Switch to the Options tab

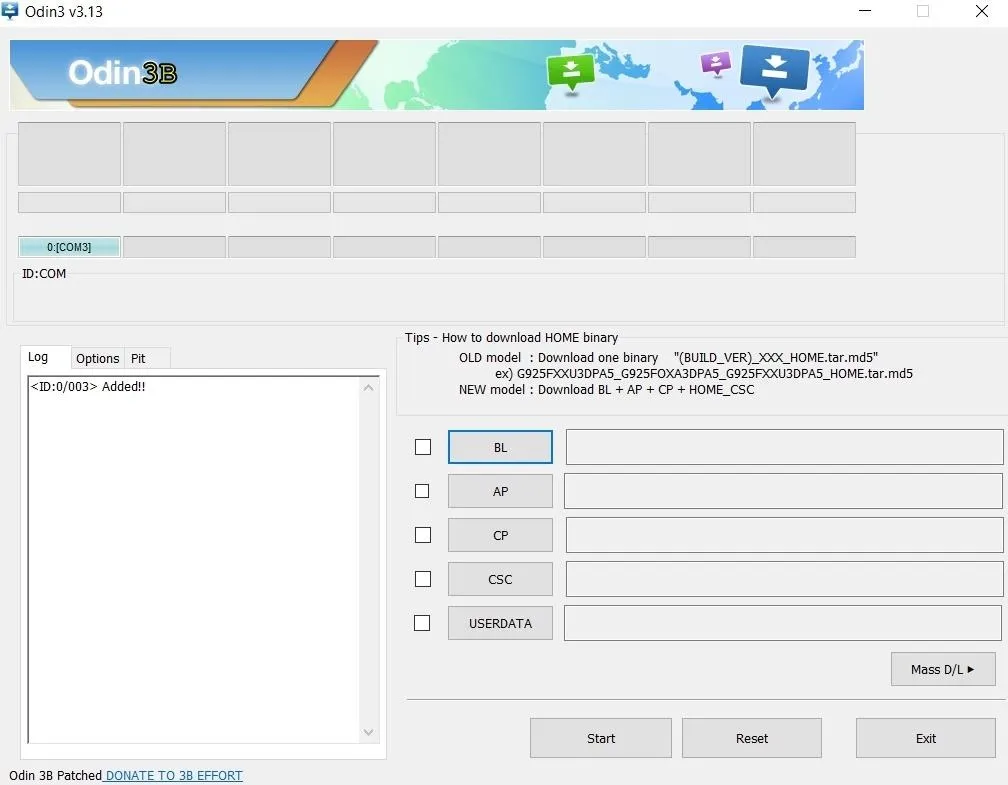[98, 358]
